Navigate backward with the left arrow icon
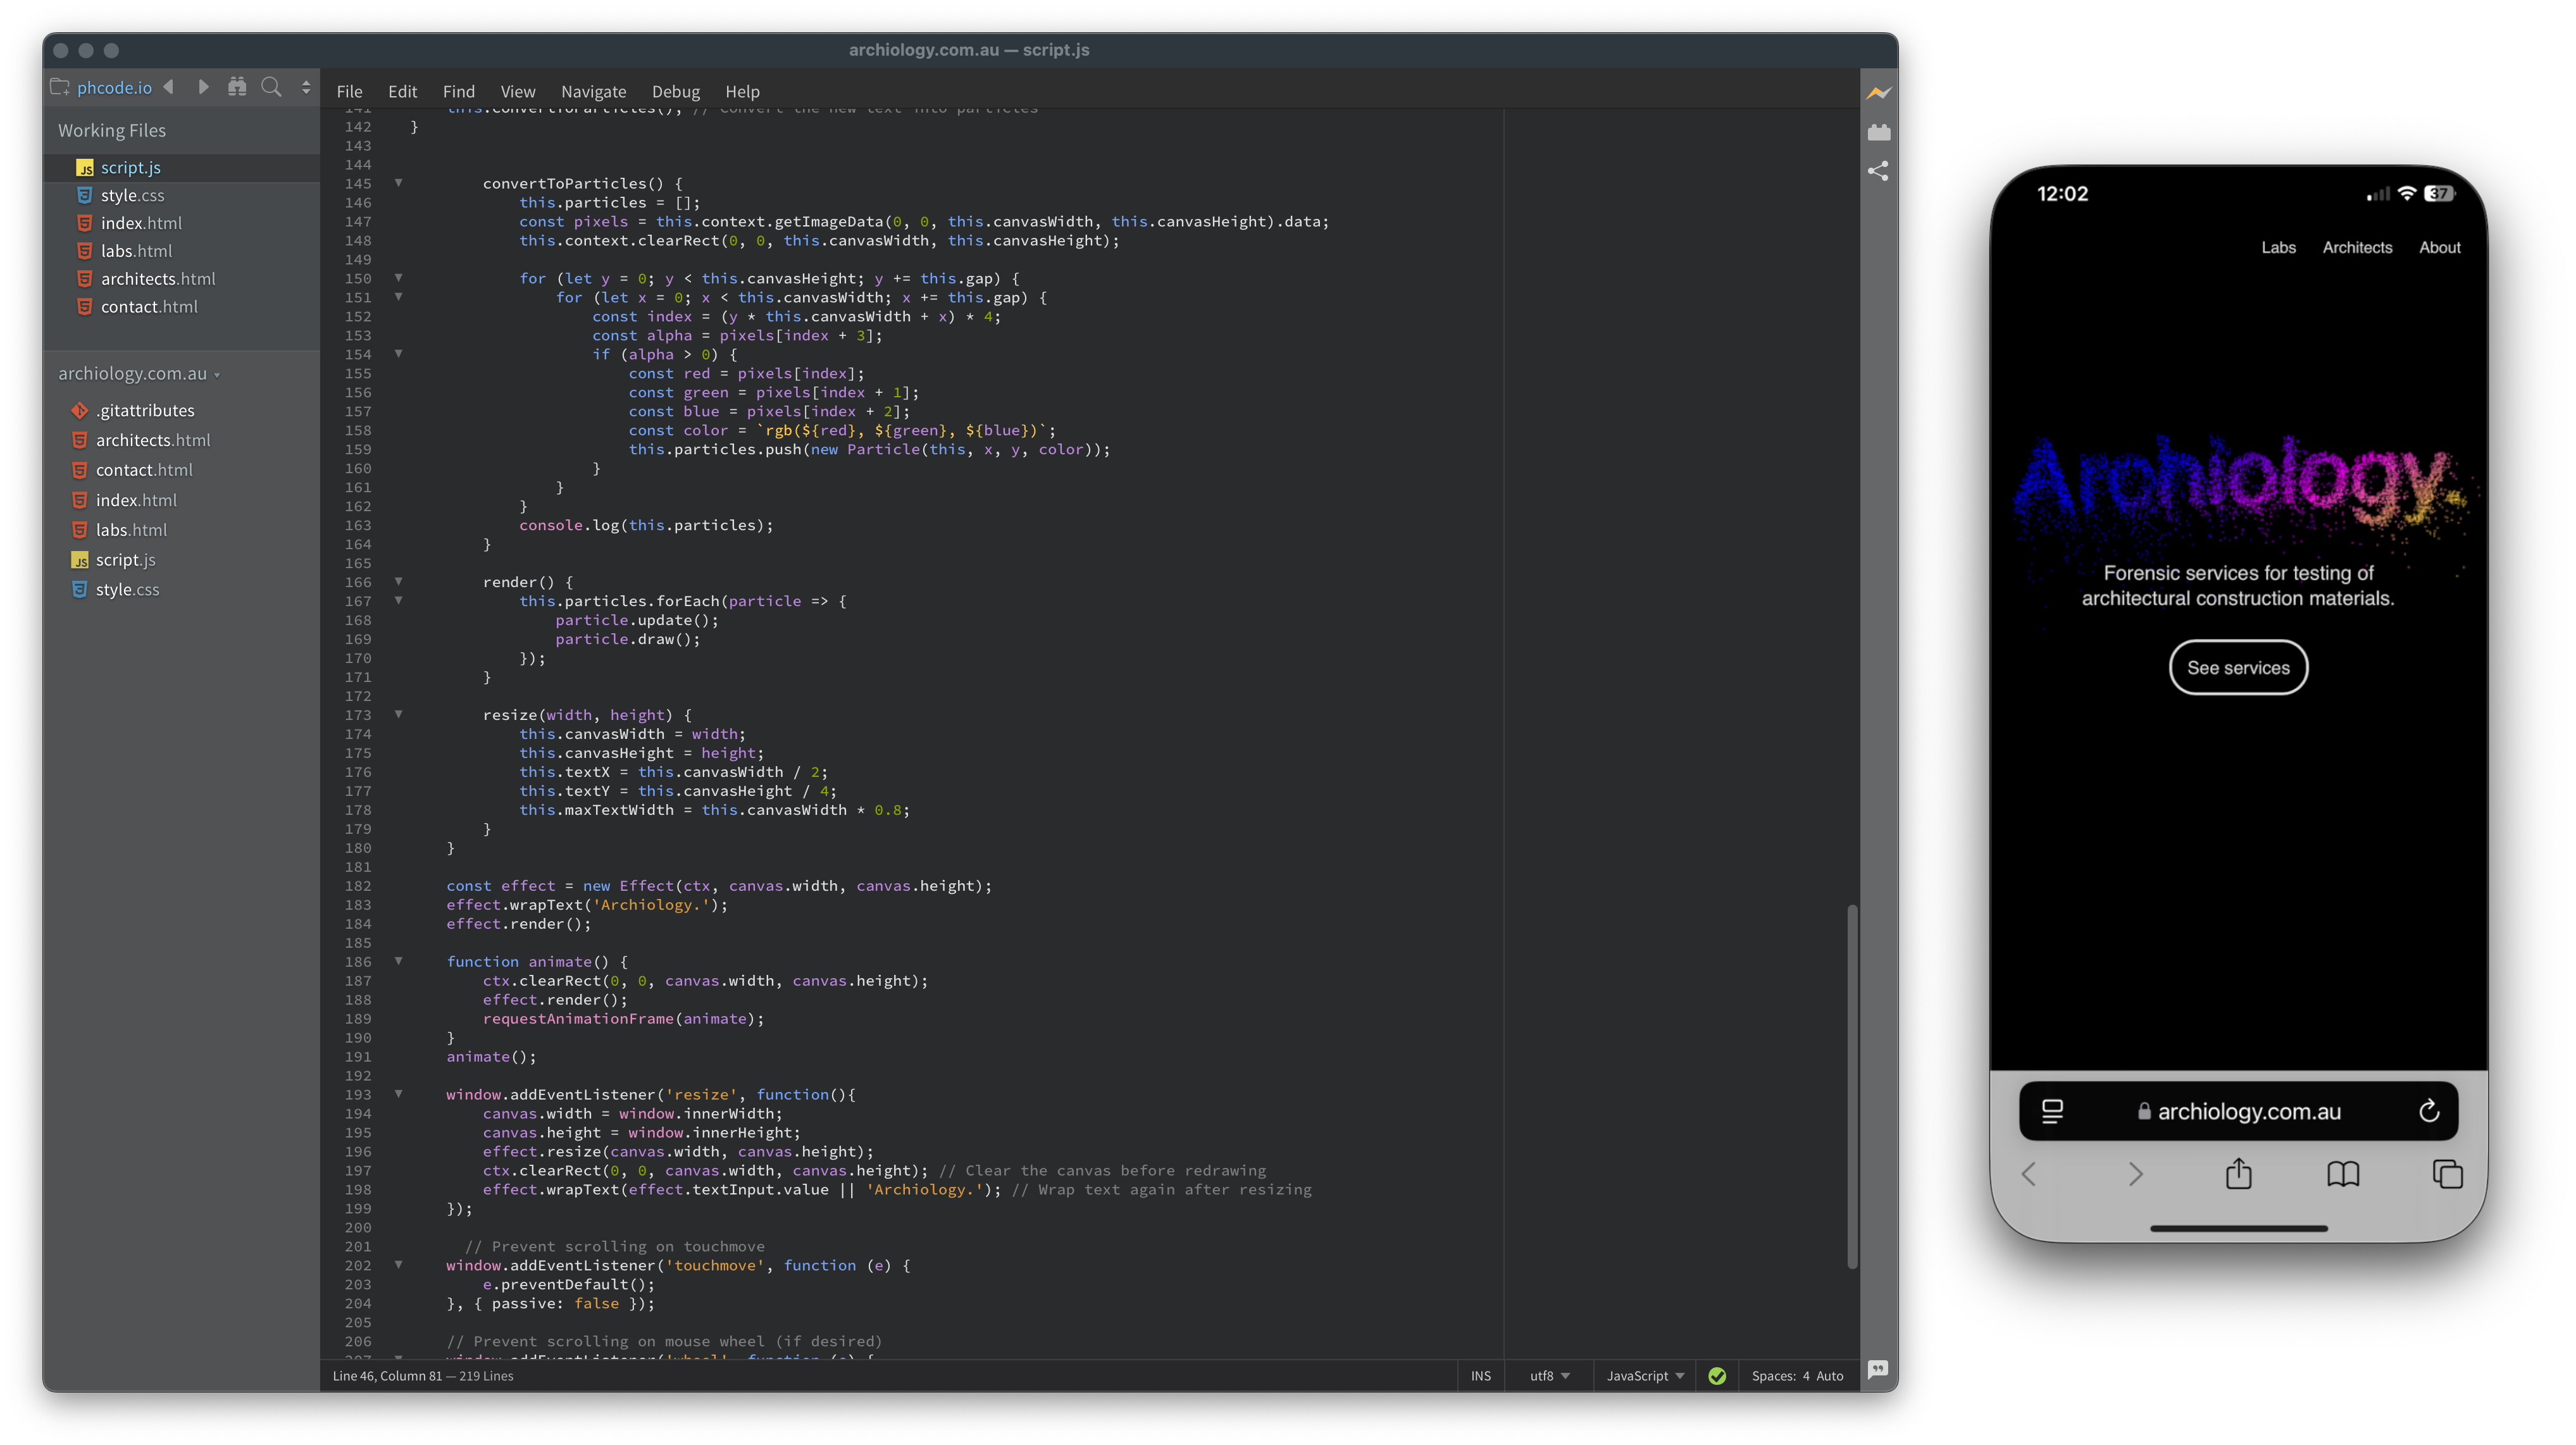2576x1445 pixels. point(169,87)
